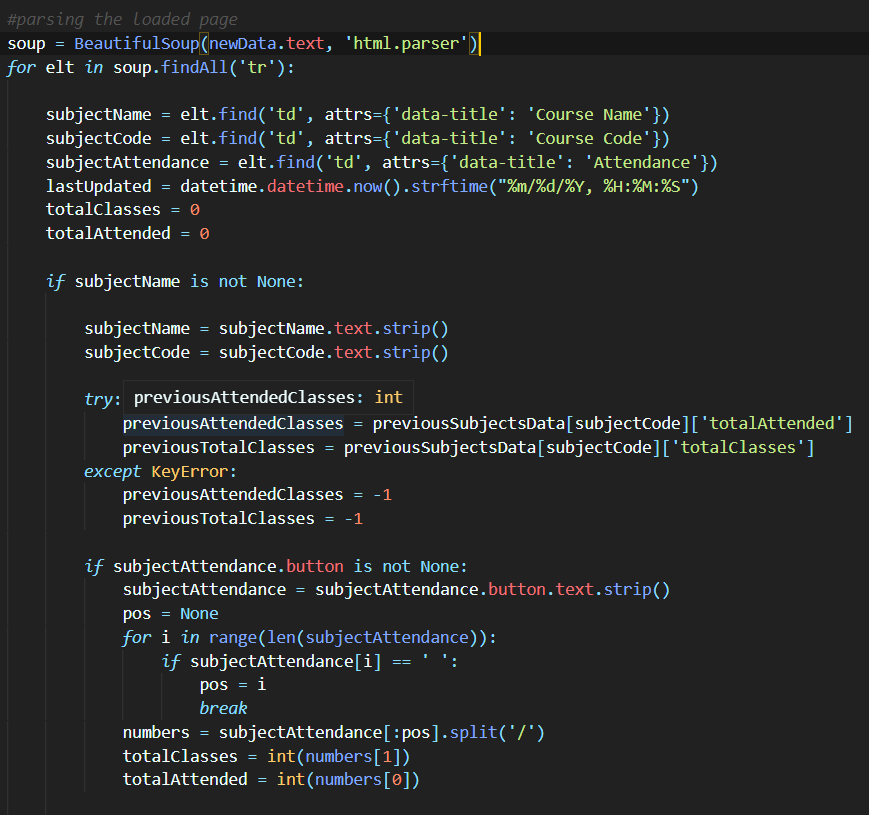Click the 'Course Code' string literal
This screenshot has width=869, height=815.
593,138
